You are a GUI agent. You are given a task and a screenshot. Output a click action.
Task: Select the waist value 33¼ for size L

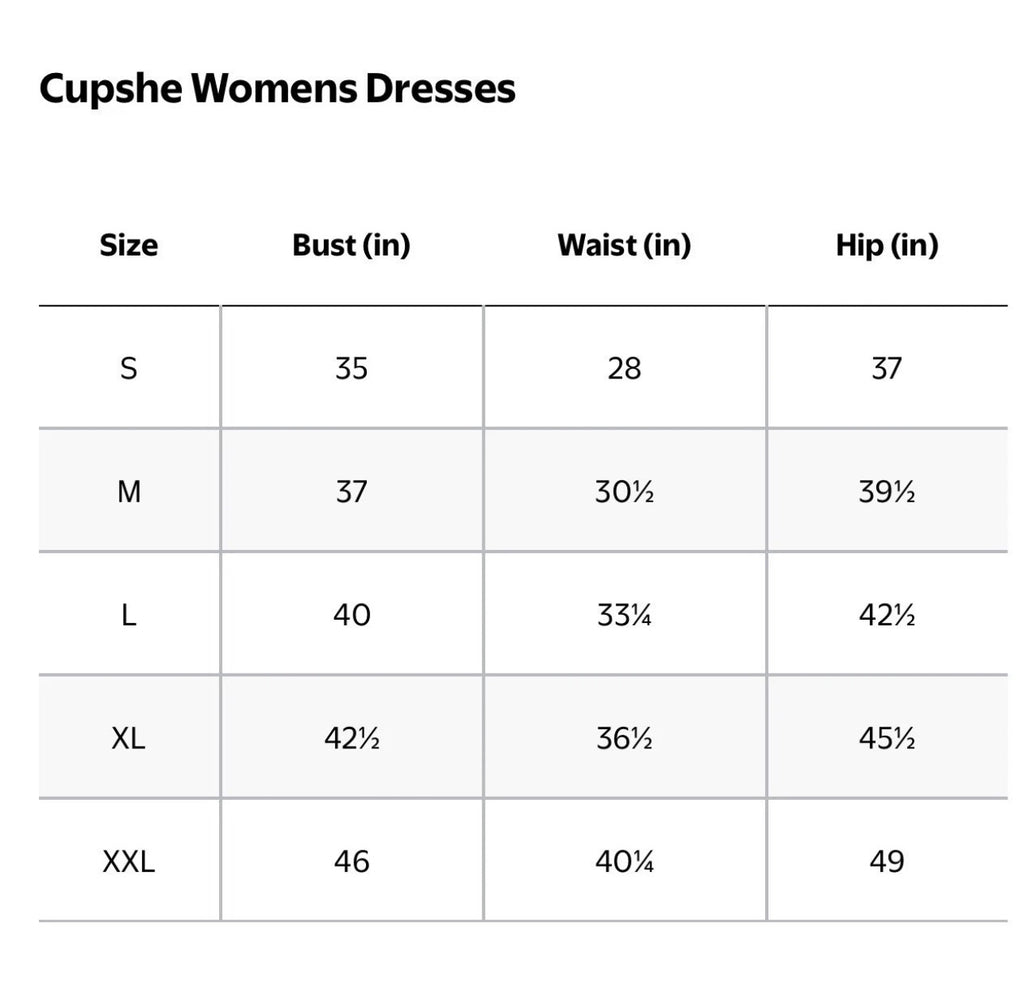tap(624, 615)
